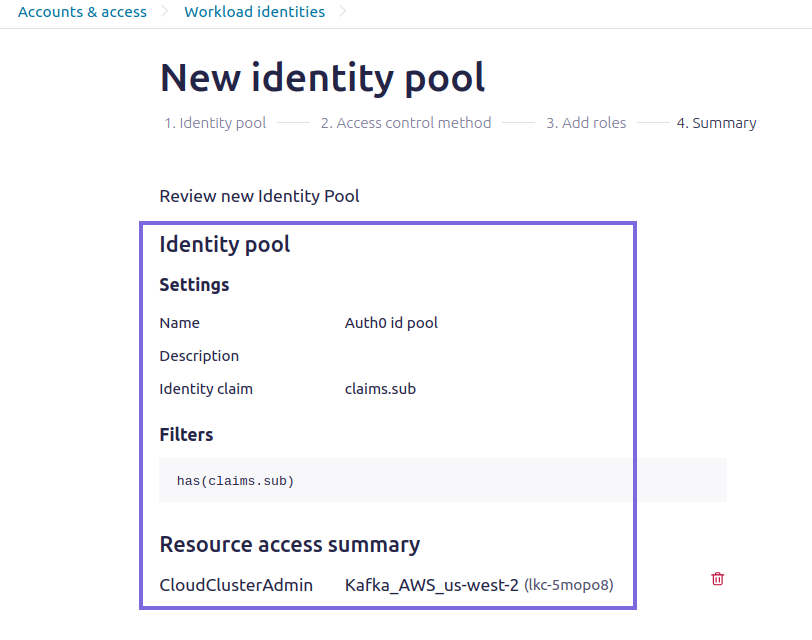Click the Review new Identity Pool label
This screenshot has width=812, height=640.
(259, 196)
